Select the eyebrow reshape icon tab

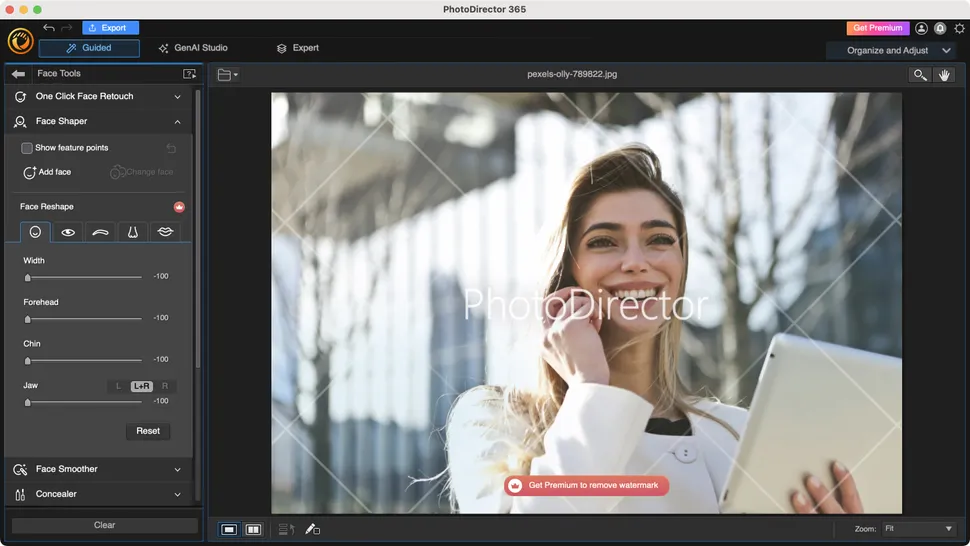[100, 232]
